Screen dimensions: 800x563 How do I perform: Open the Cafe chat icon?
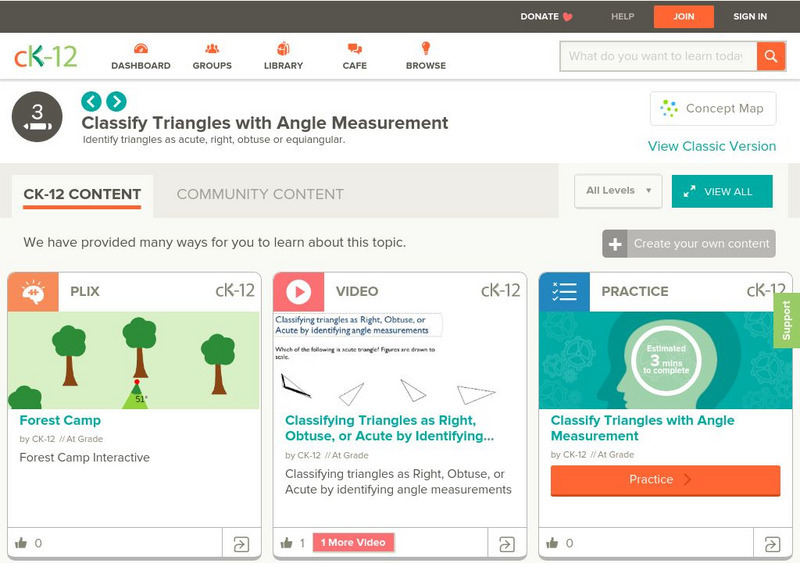click(x=355, y=49)
